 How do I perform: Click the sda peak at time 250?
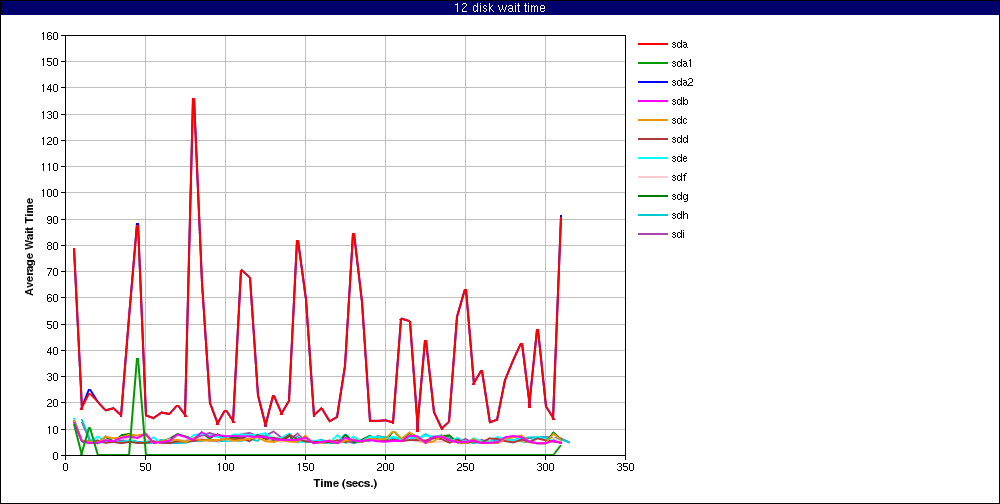[466, 290]
